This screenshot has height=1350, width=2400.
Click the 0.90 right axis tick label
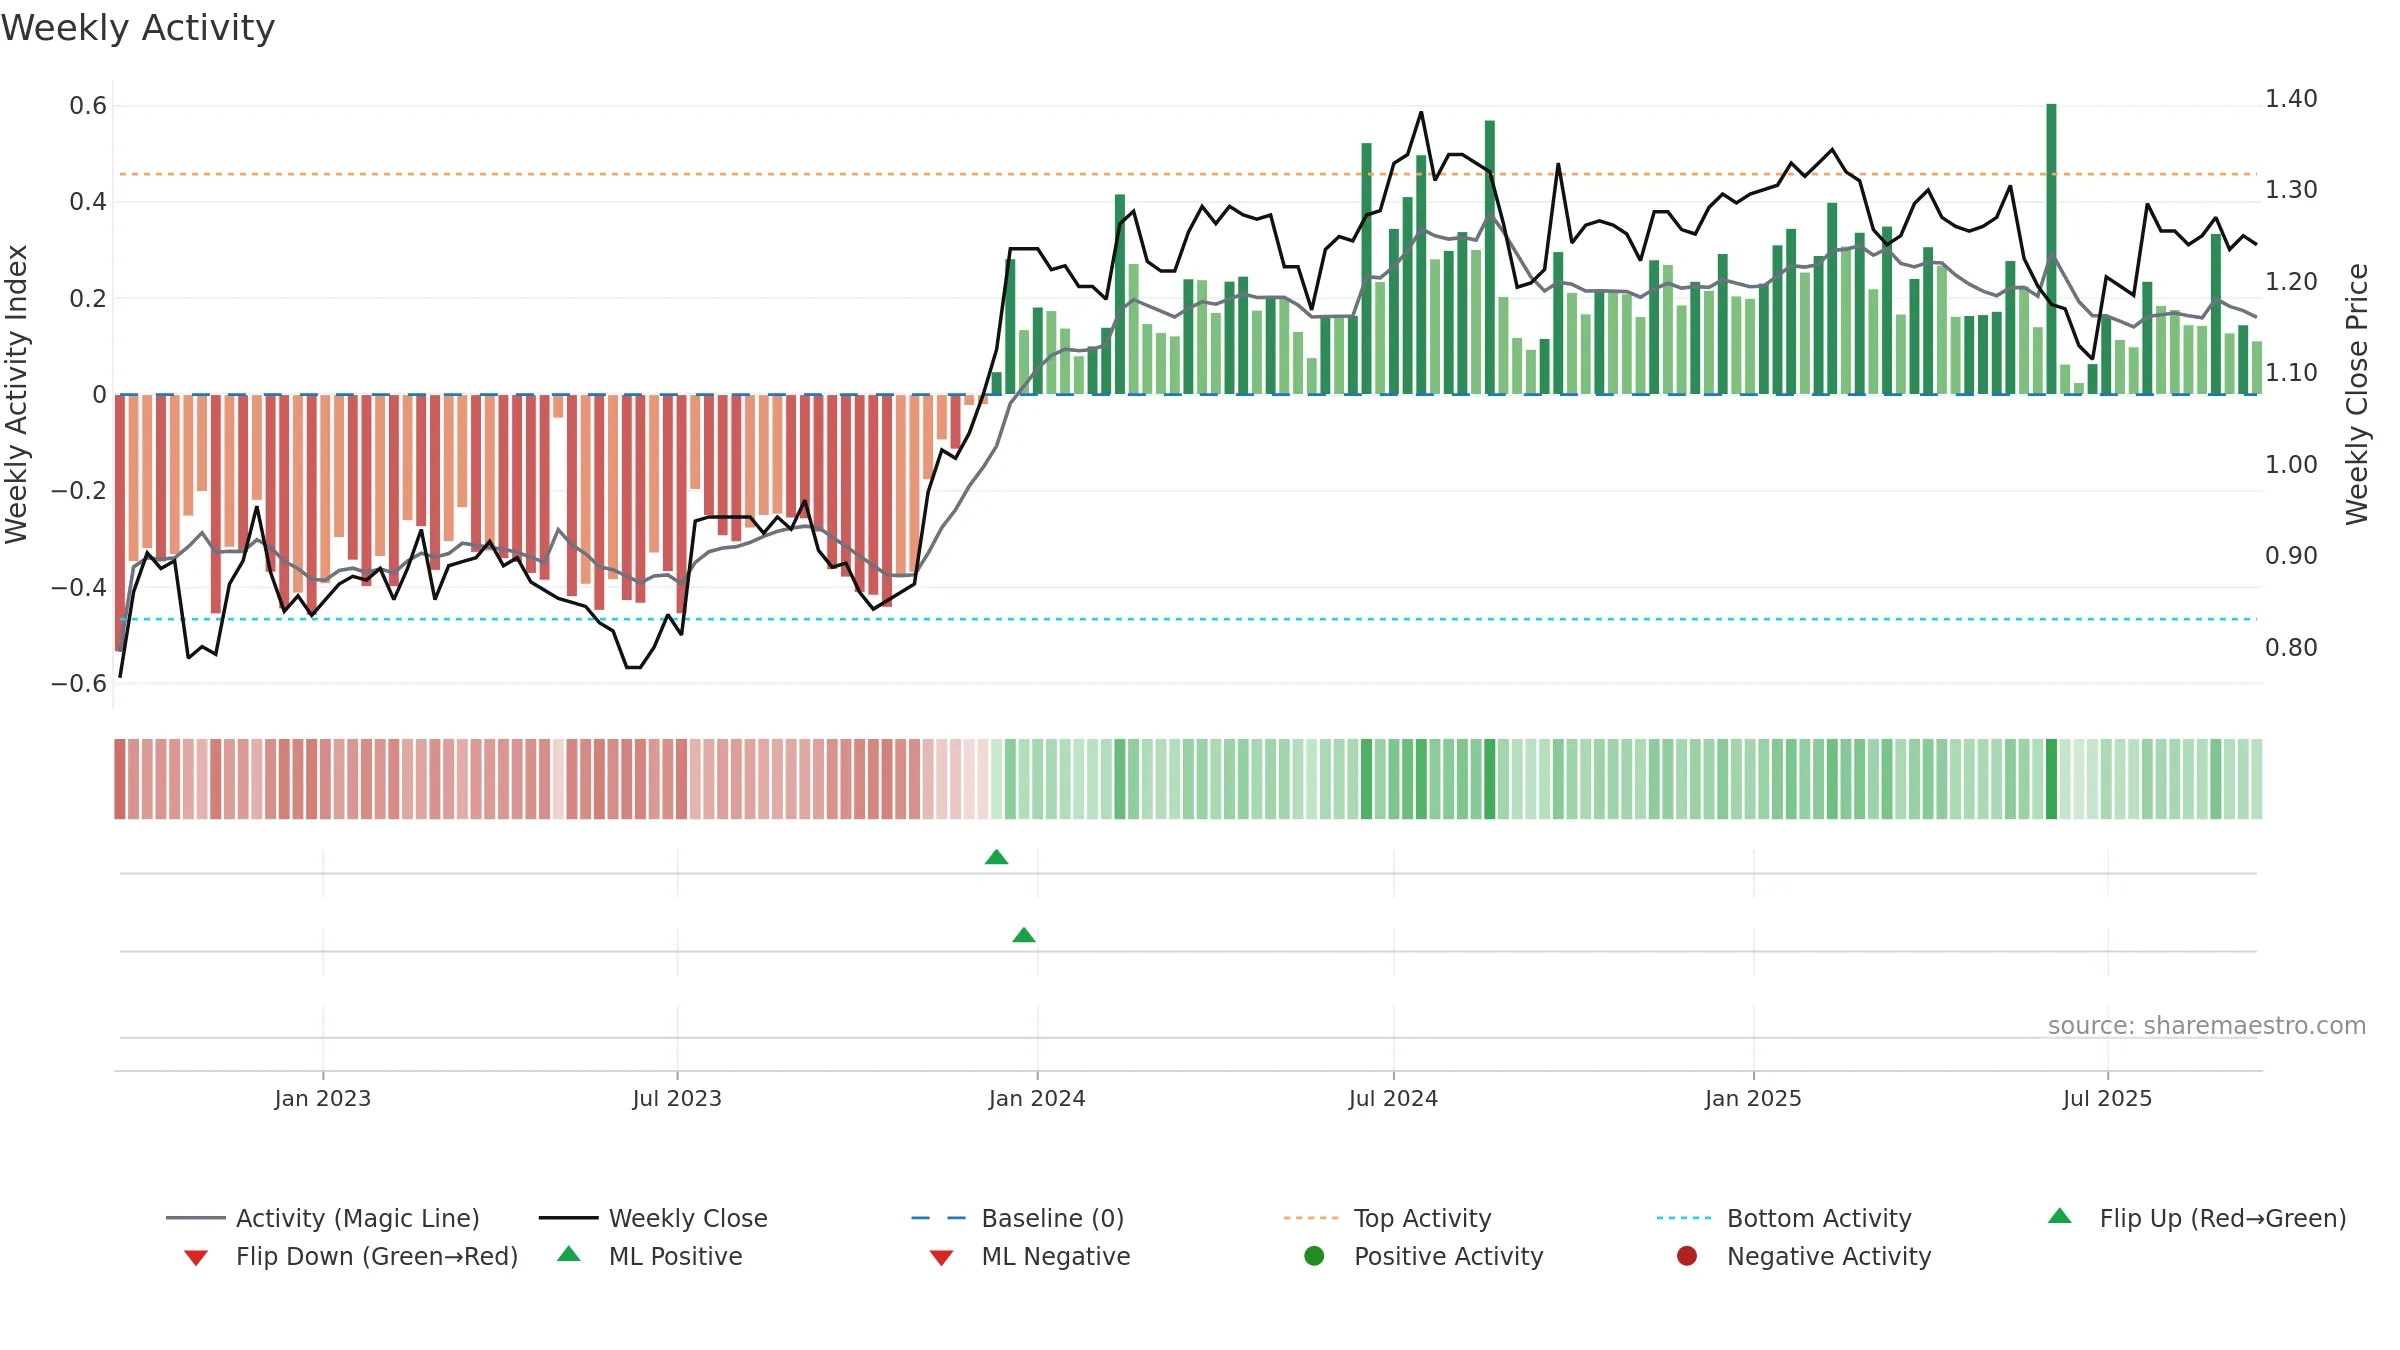[2291, 556]
